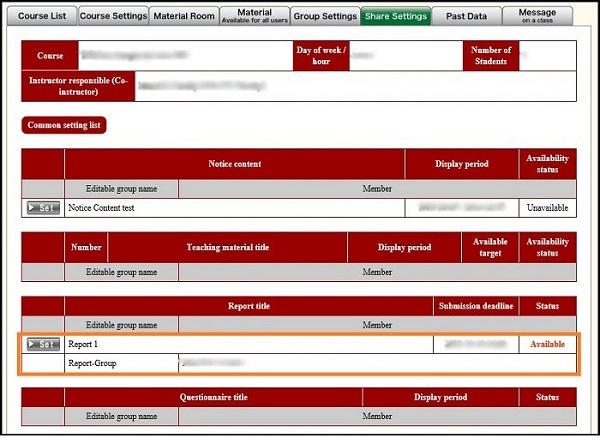This screenshot has height=444, width=600.
Task: Open Message on a class tab
Action: click(x=538, y=16)
